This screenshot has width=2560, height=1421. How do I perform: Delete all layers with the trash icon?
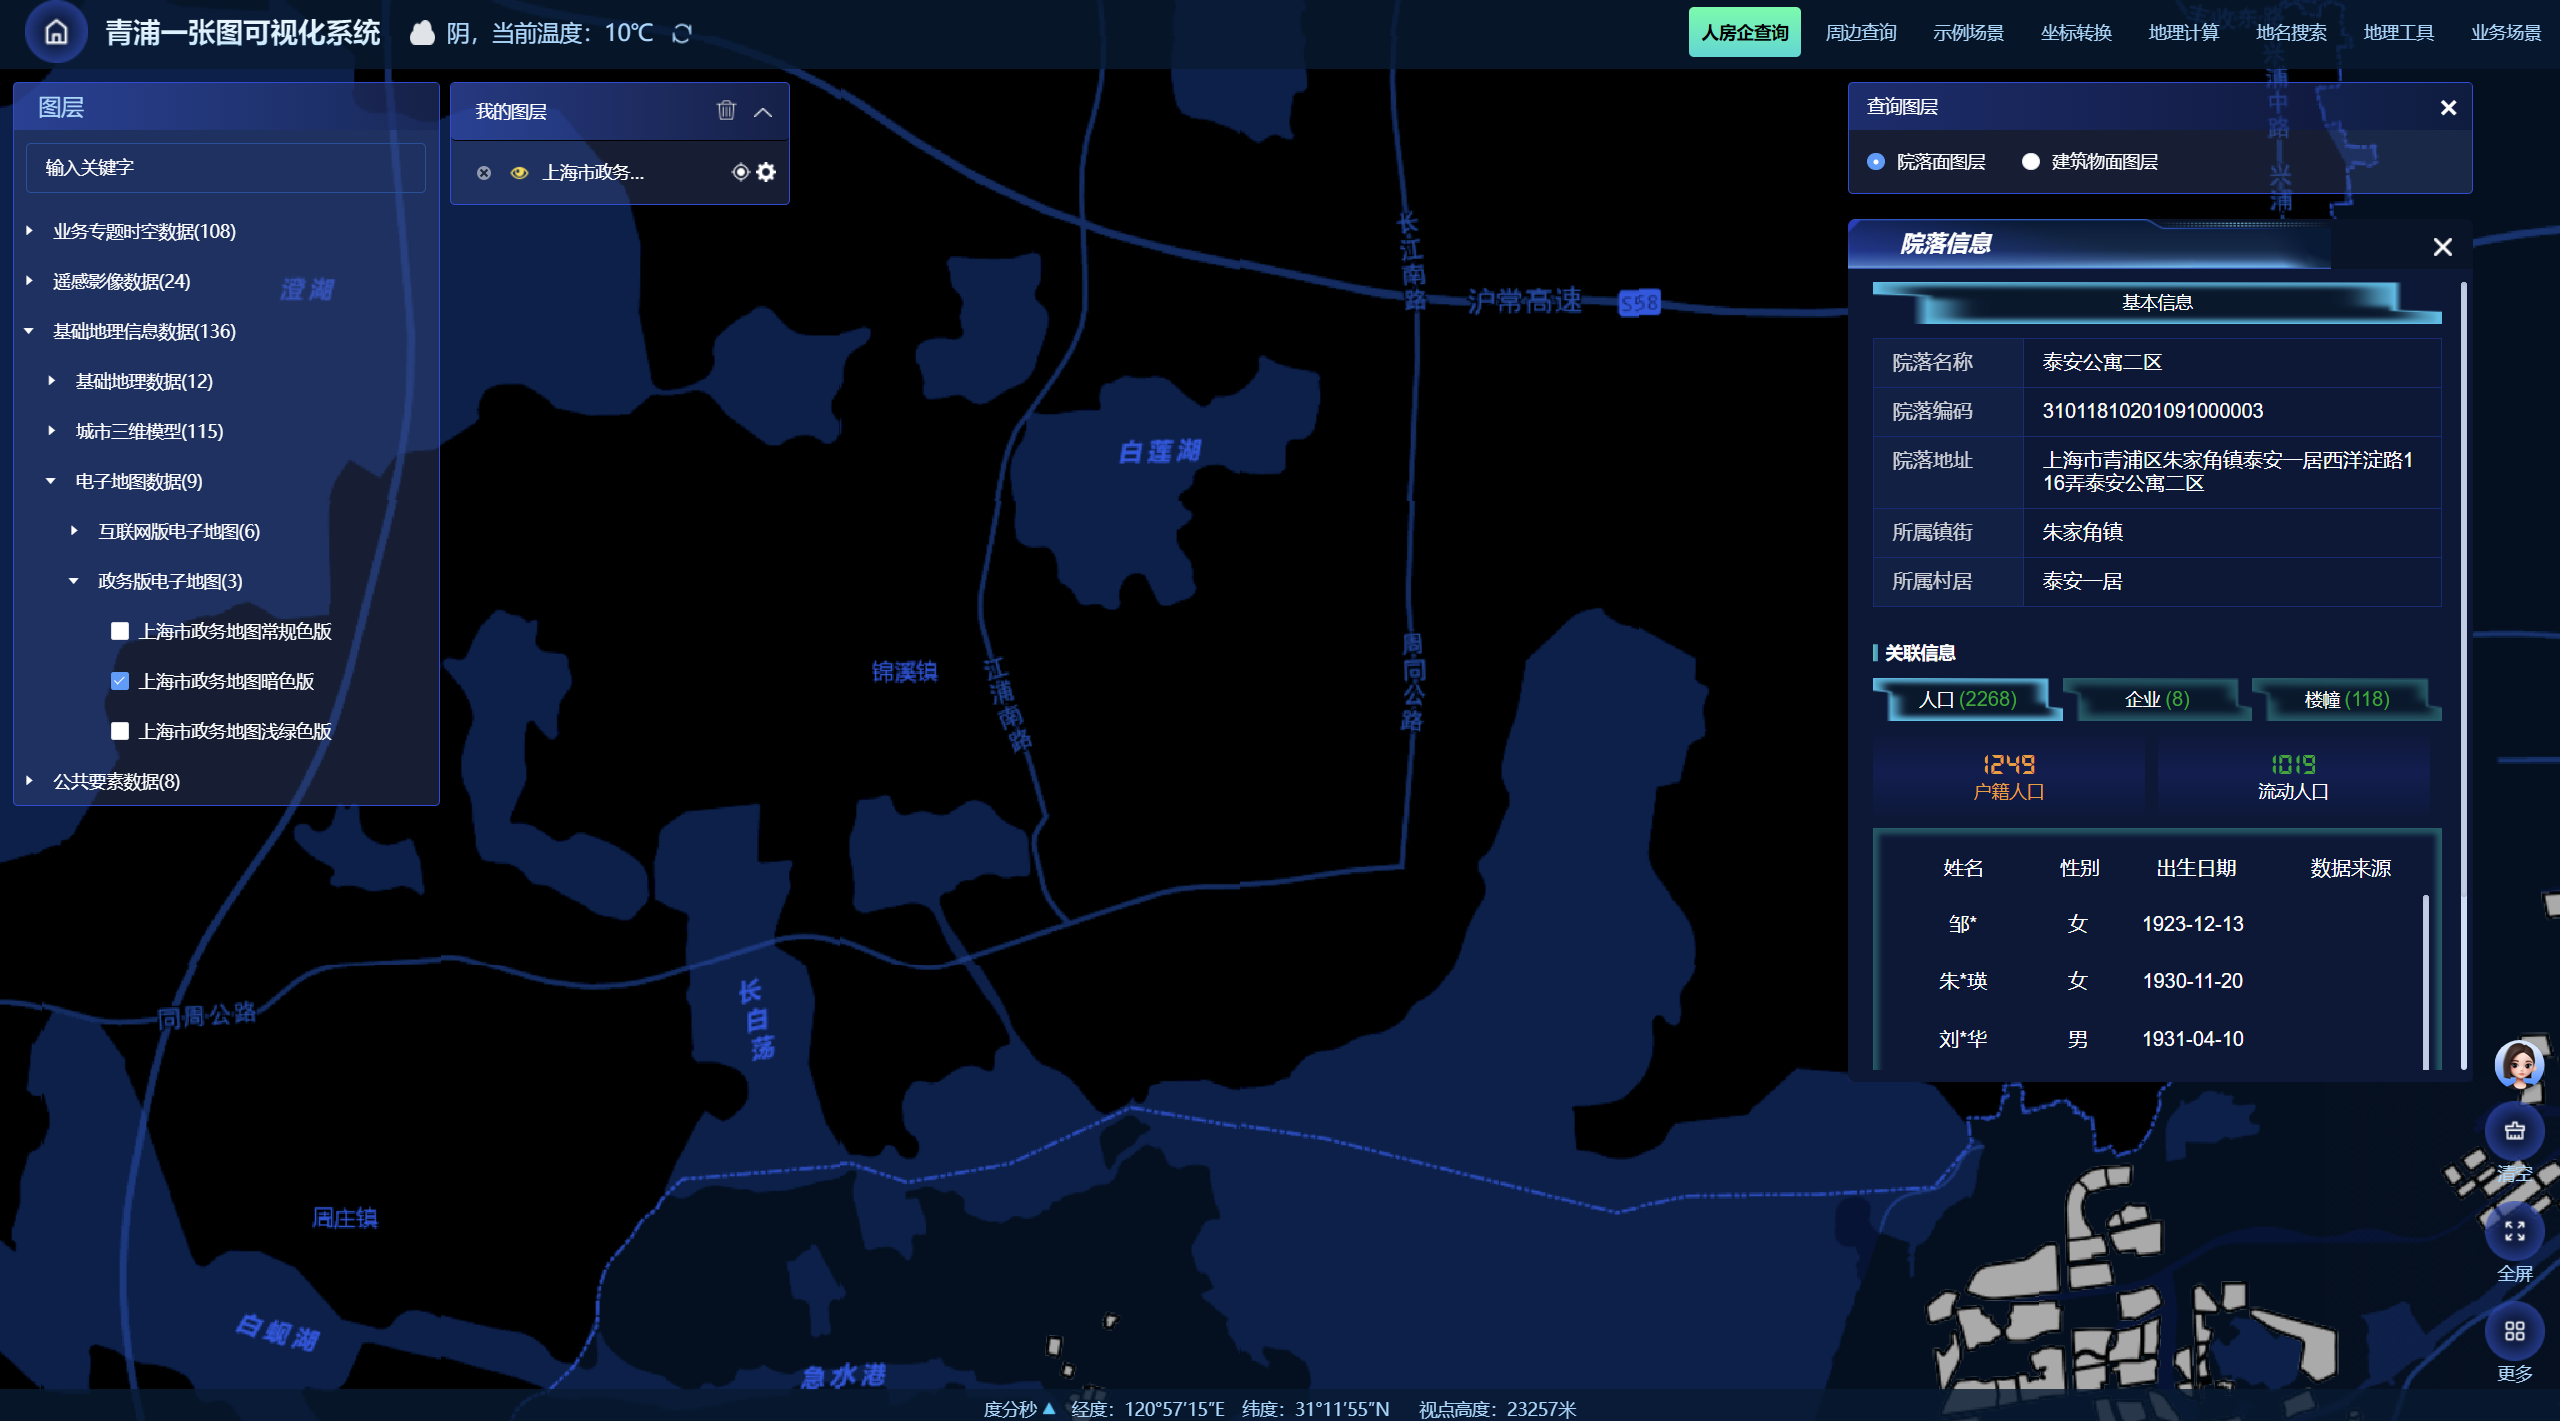(726, 111)
